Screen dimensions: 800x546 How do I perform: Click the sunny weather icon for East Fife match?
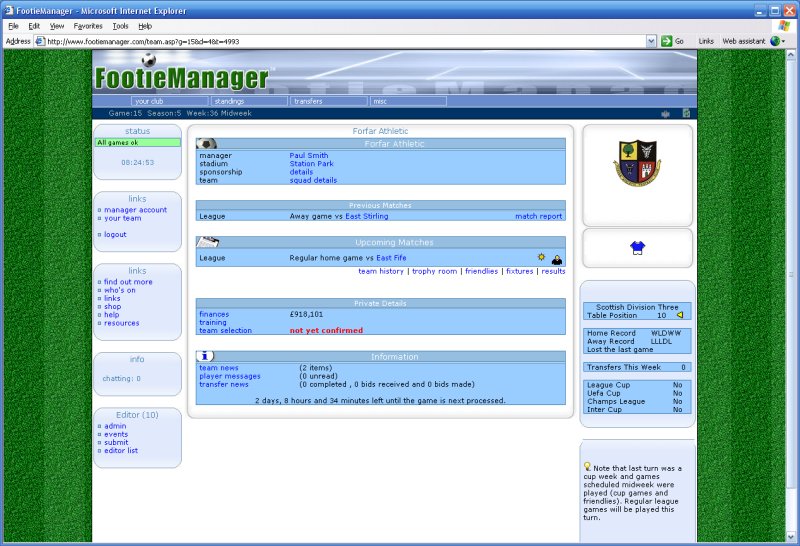(x=541, y=257)
